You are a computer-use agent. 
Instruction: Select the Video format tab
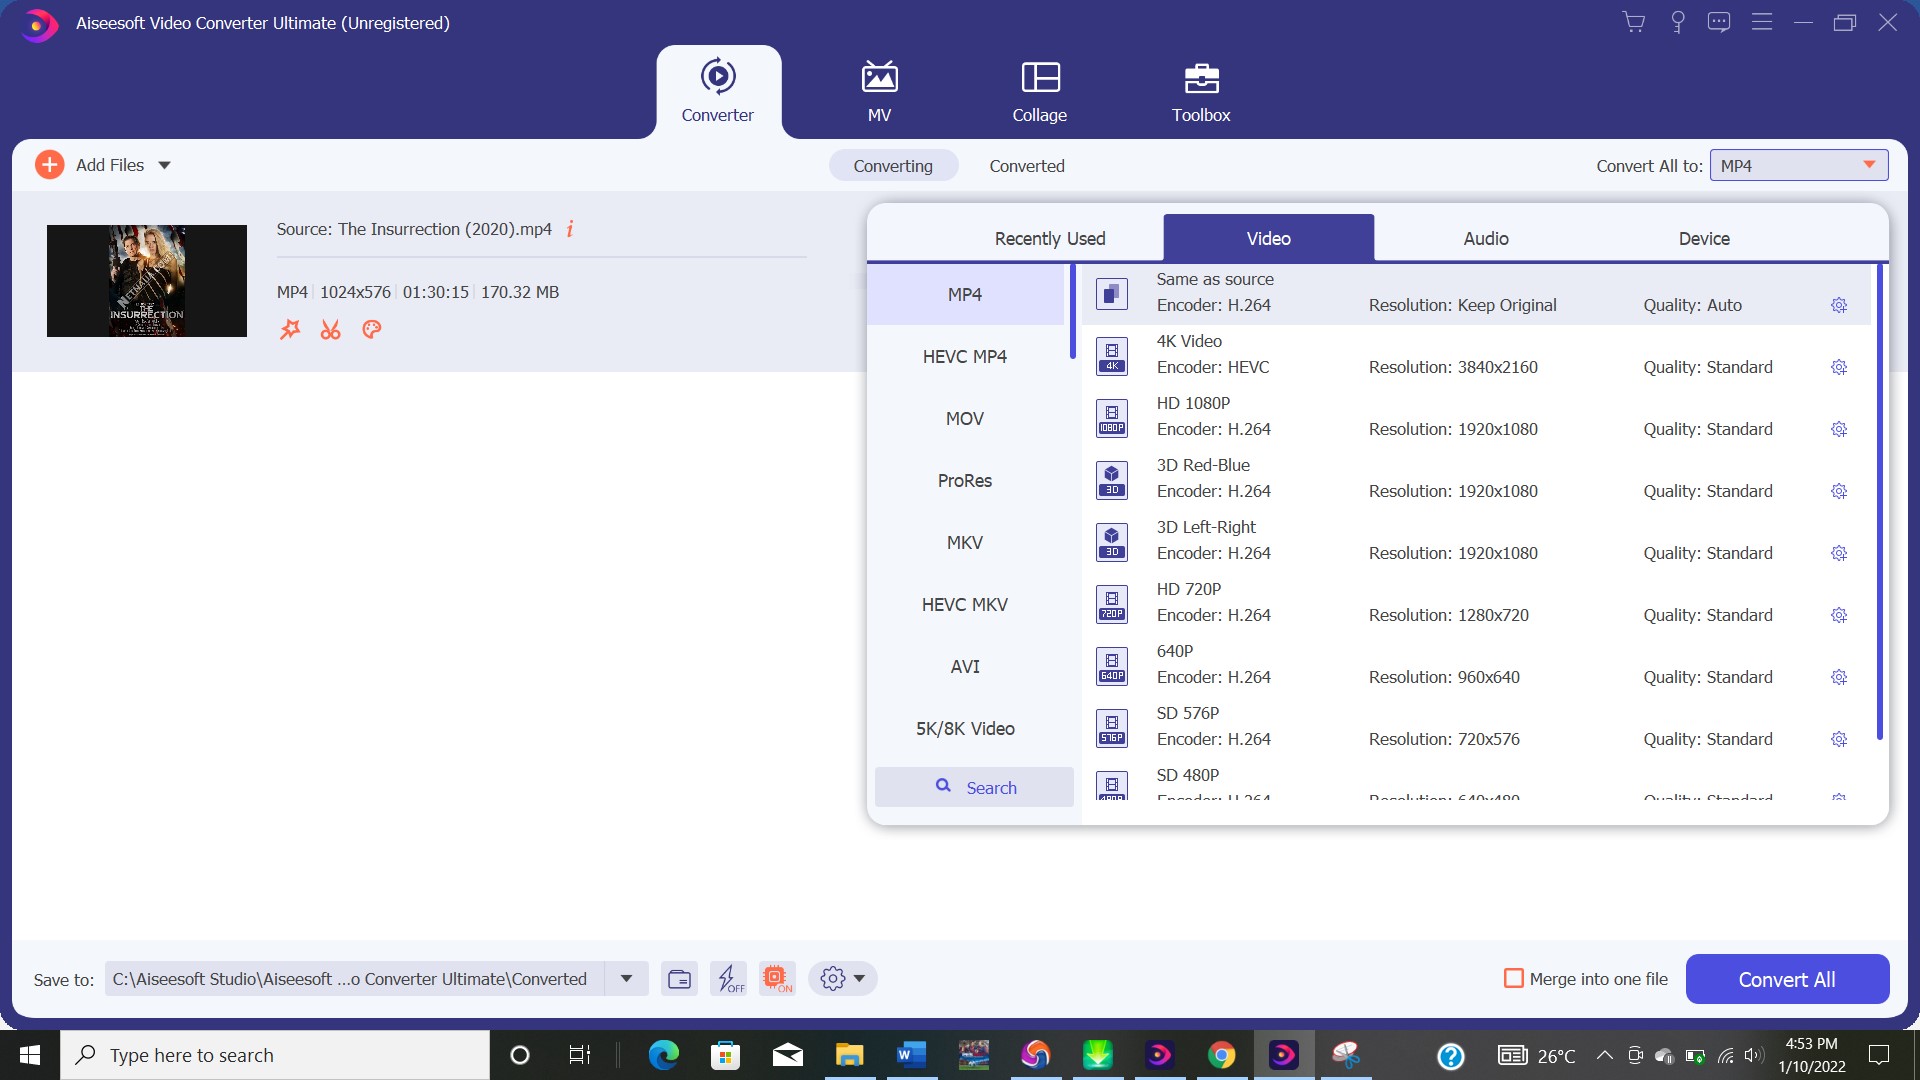click(x=1268, y=238)
